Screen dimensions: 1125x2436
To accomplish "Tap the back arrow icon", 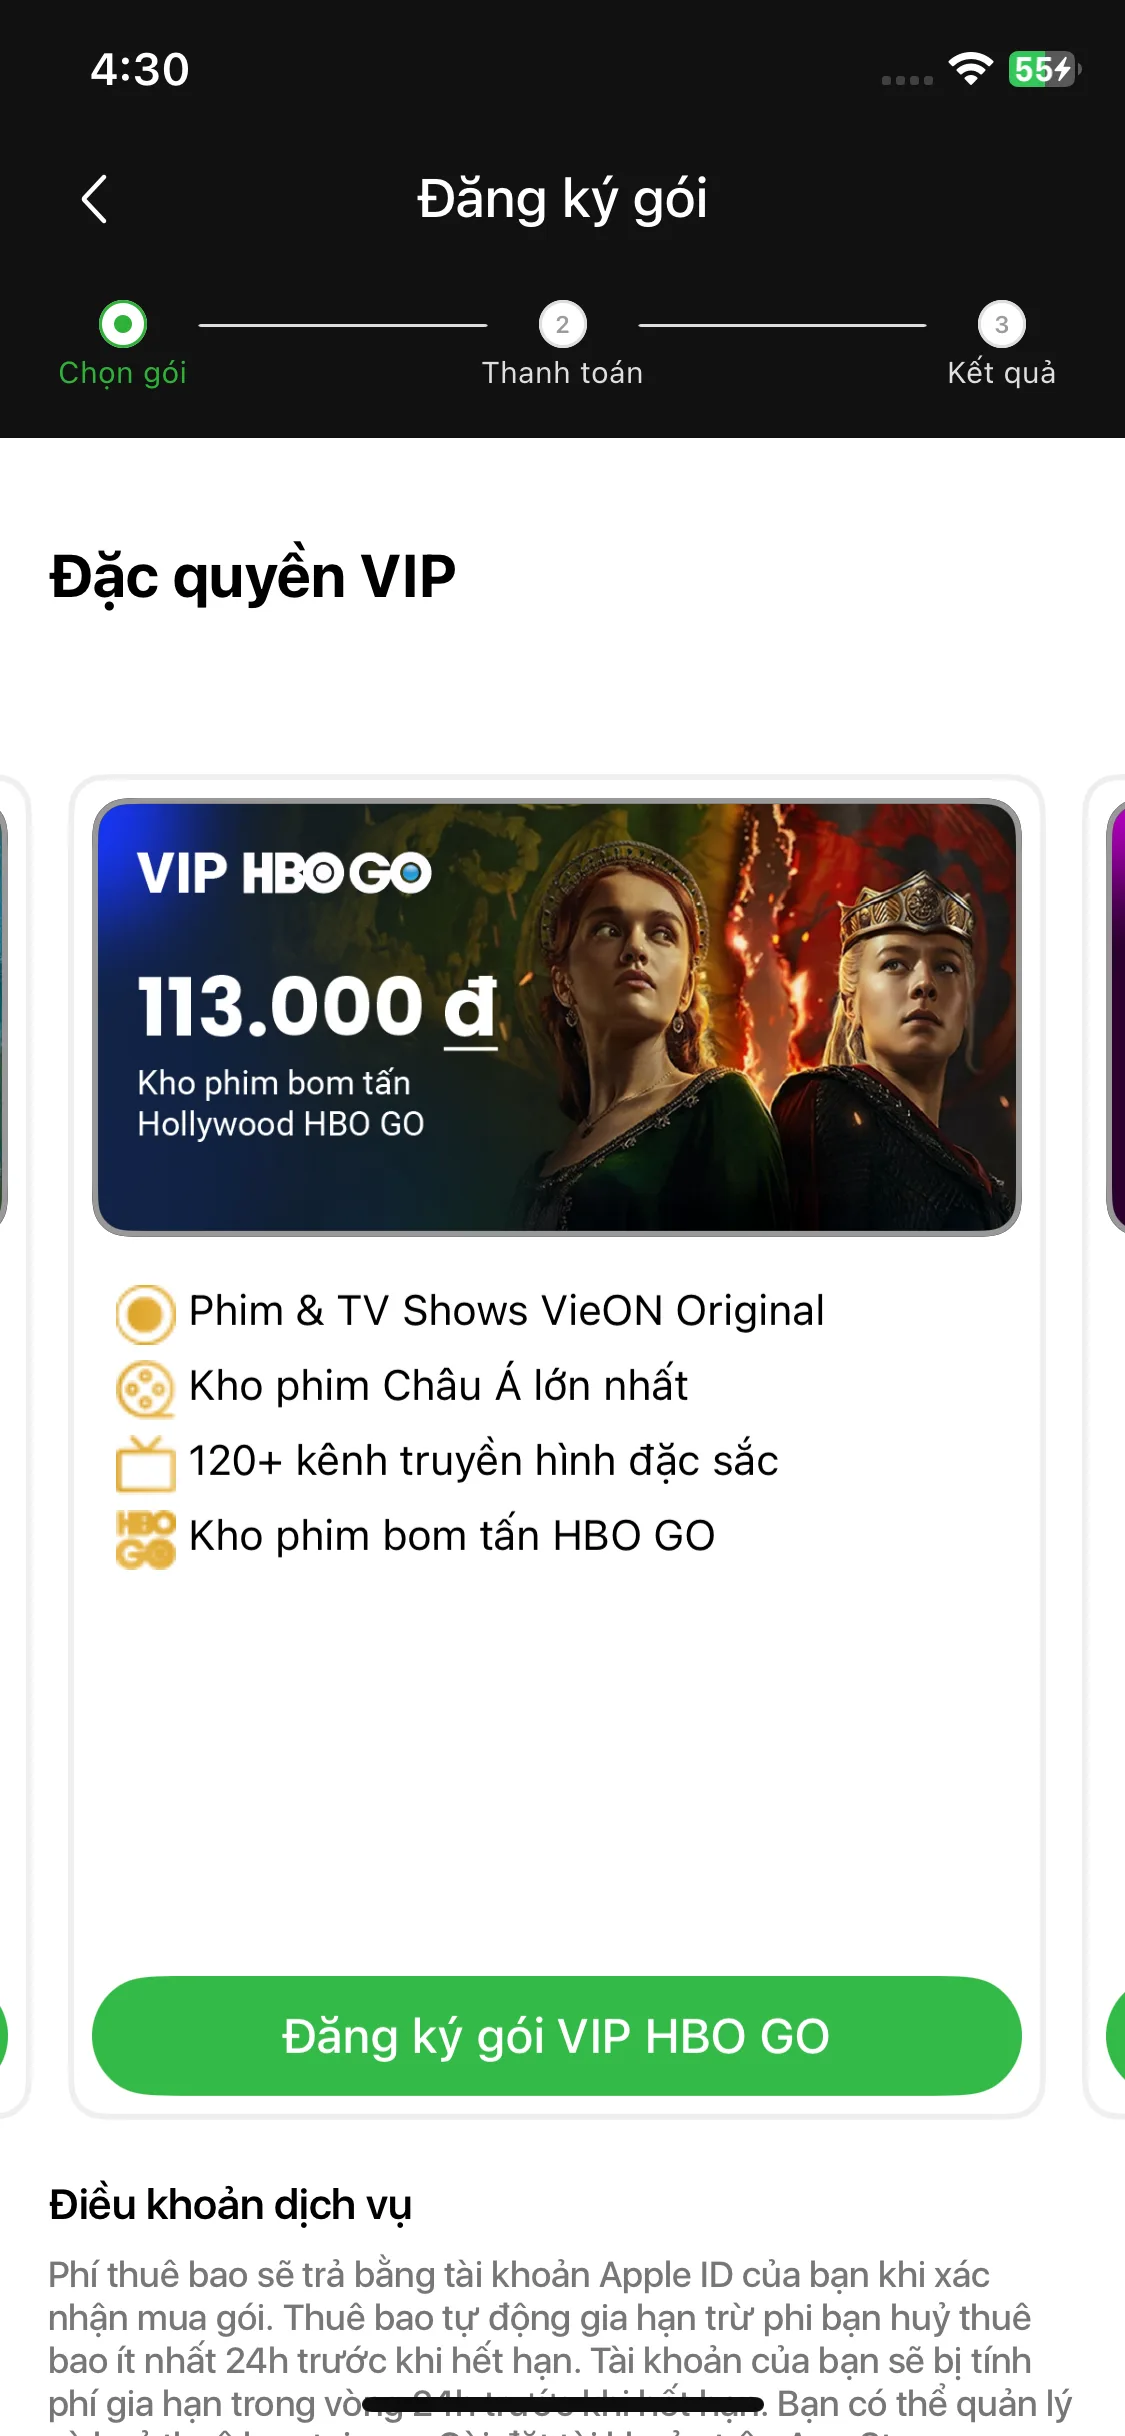I will tap(95, 199).
